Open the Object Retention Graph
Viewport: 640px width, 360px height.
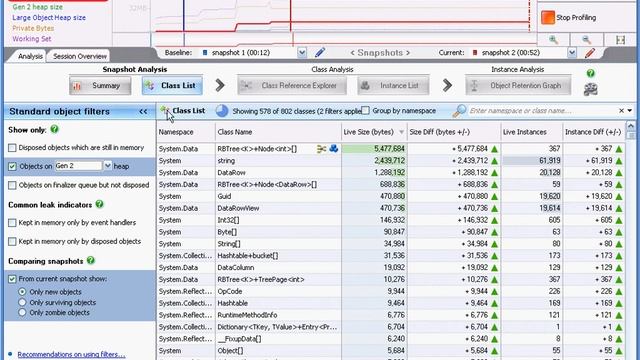coord(518,85)
